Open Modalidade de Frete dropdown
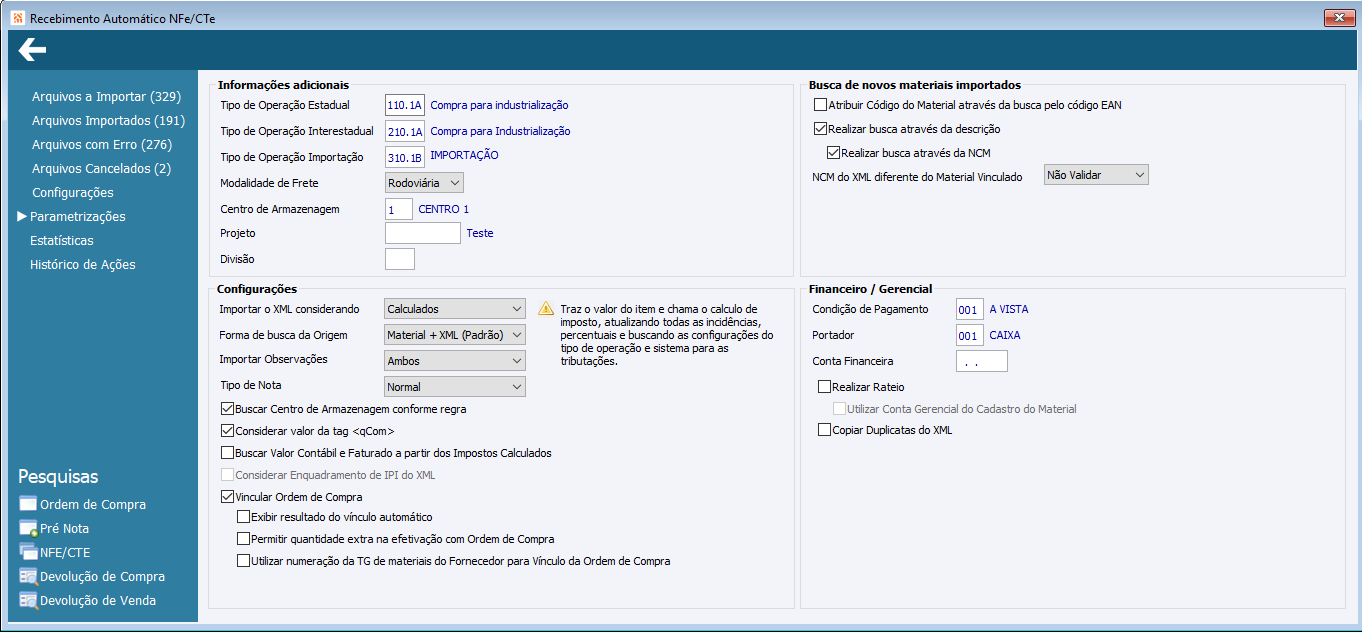The image size is (1362, 632). coord(424,183)
